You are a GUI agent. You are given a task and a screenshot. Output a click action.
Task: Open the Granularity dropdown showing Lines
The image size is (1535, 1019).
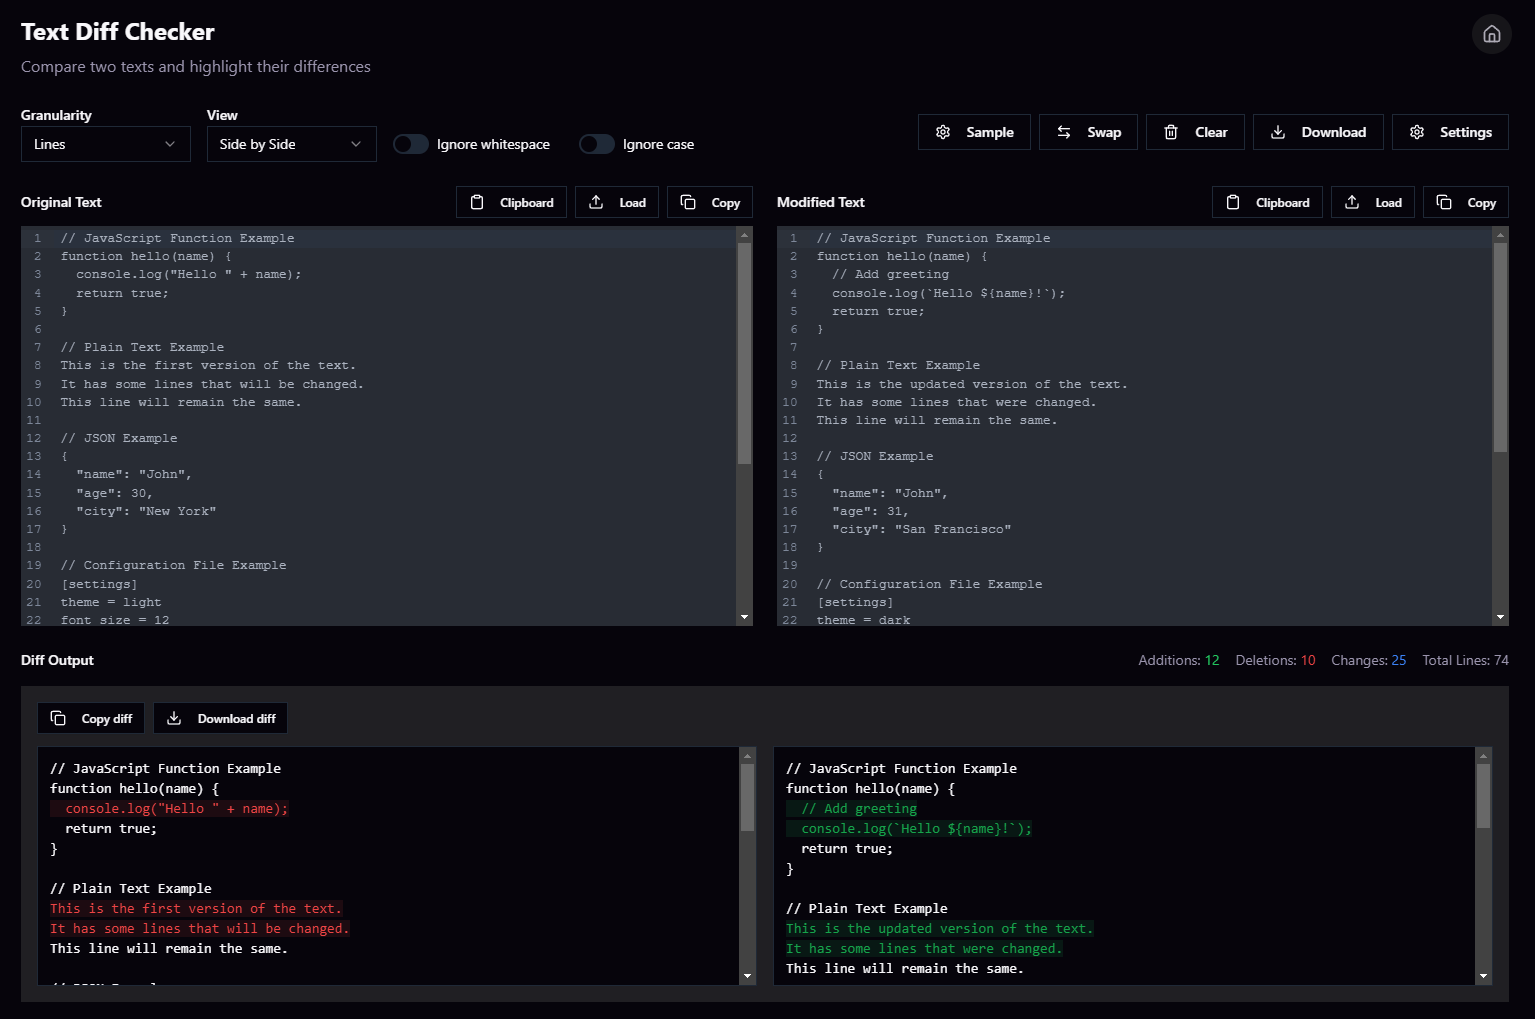104,143
